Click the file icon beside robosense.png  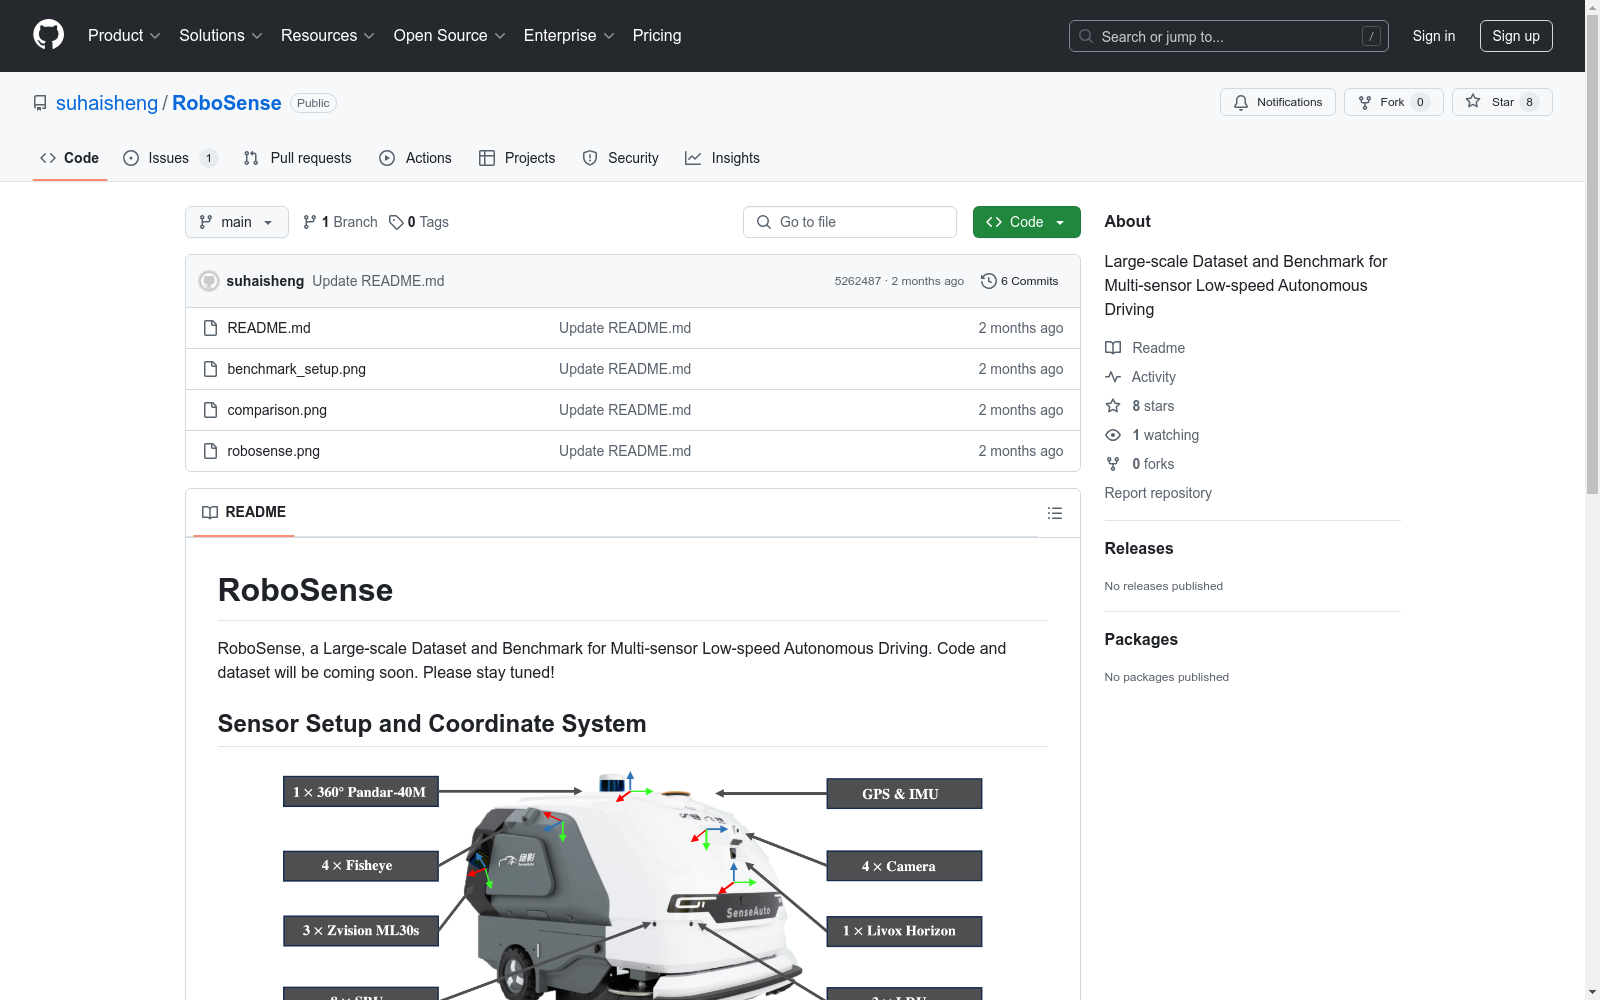[x=210, y=451]
